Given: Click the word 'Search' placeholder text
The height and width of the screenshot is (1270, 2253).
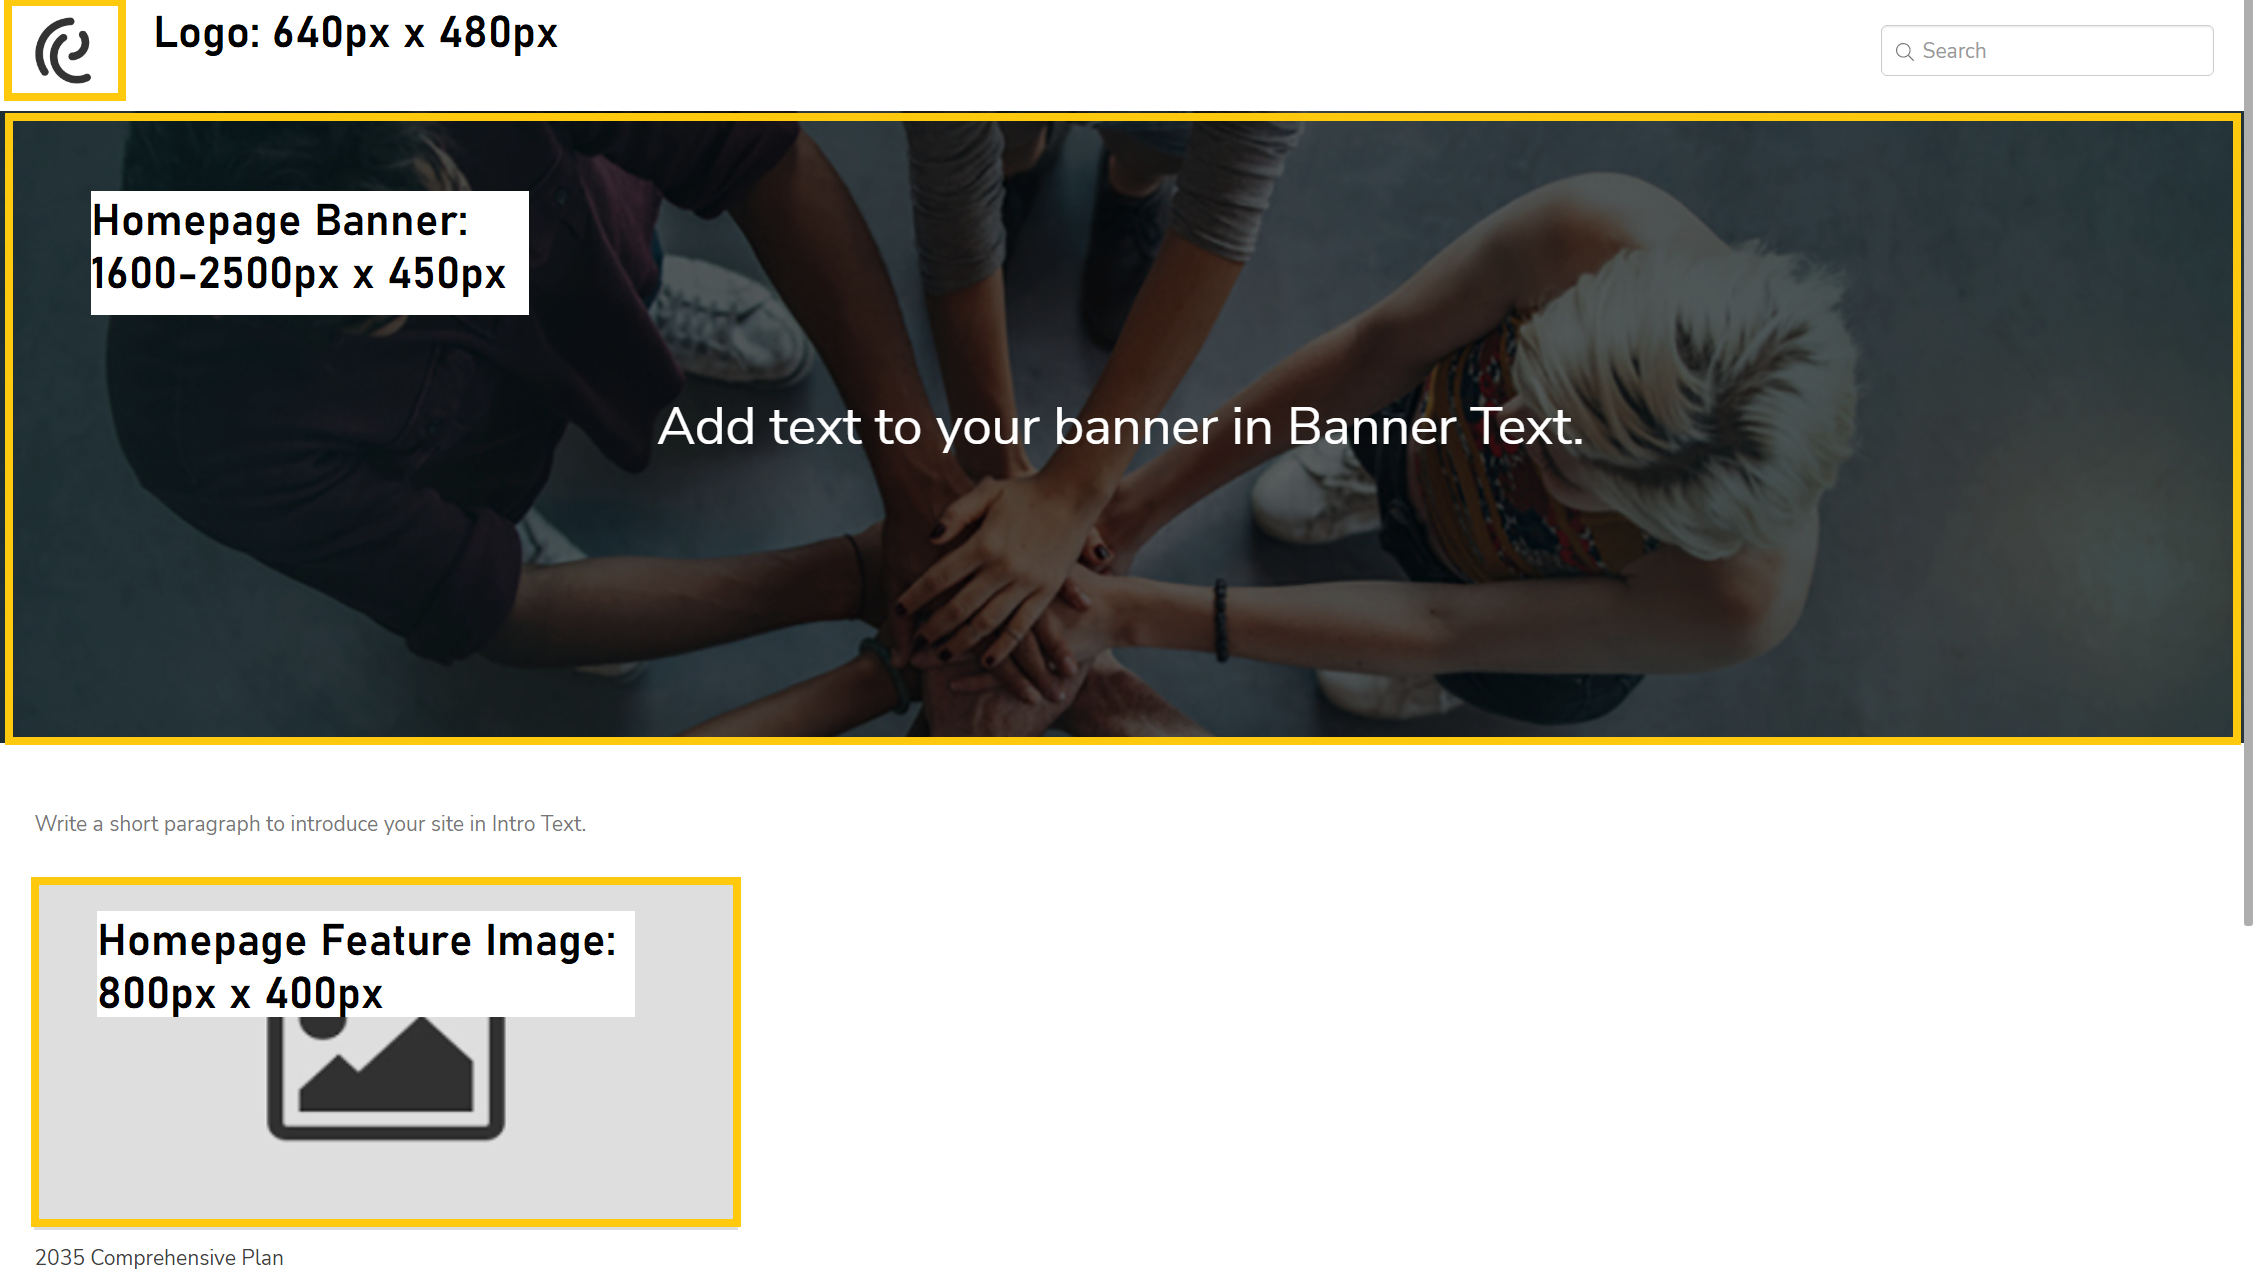Looking at the screenshot, I should (1954, 51).
